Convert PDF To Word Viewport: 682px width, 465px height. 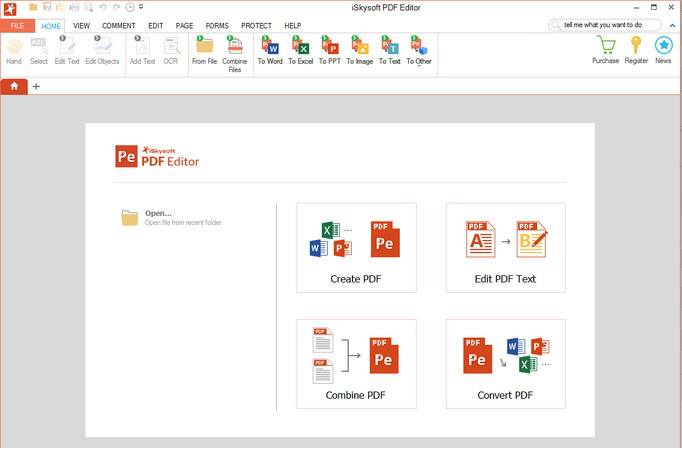[270, 51]
